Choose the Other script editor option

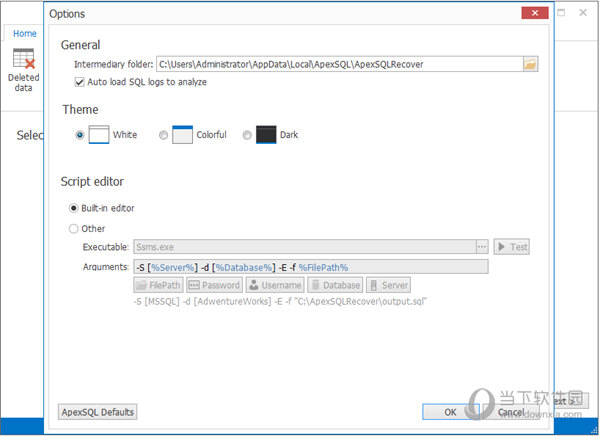point(73,229)
